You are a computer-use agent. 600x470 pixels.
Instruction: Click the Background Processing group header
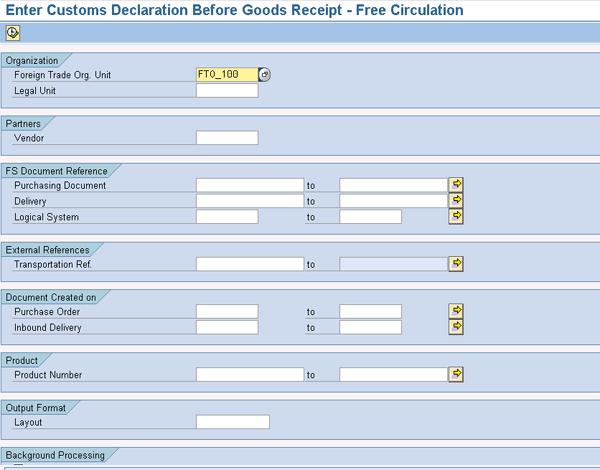(x=55, y=455)
